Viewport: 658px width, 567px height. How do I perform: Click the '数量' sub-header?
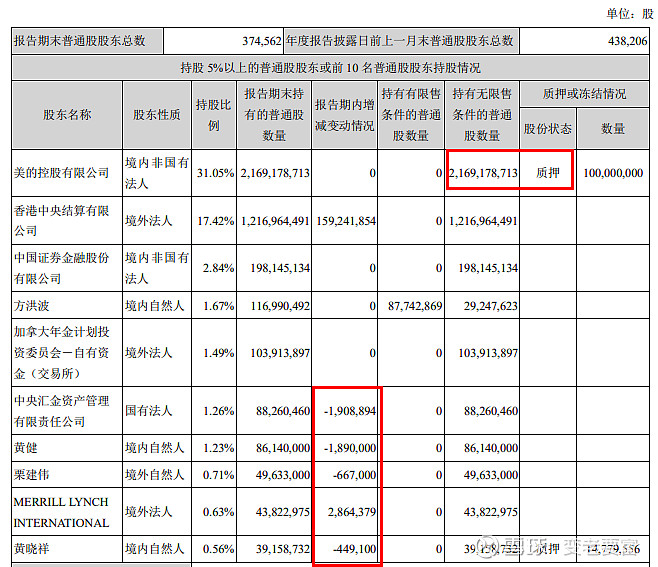click(613, 128)
